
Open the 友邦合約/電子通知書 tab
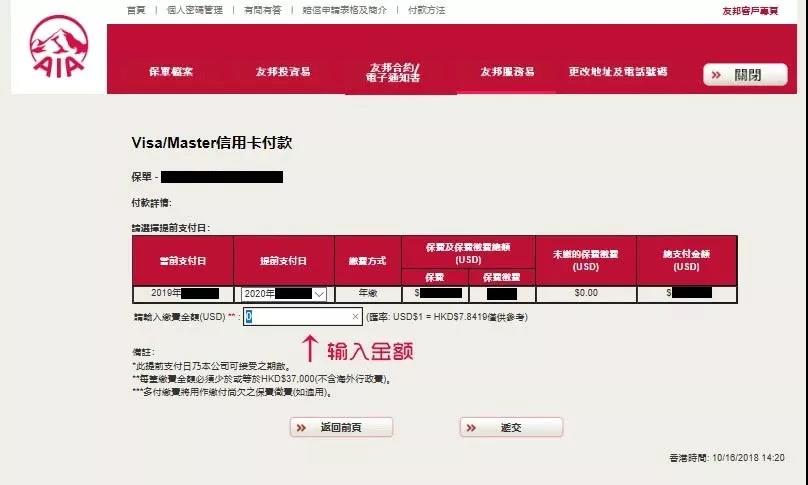[393, 73]
